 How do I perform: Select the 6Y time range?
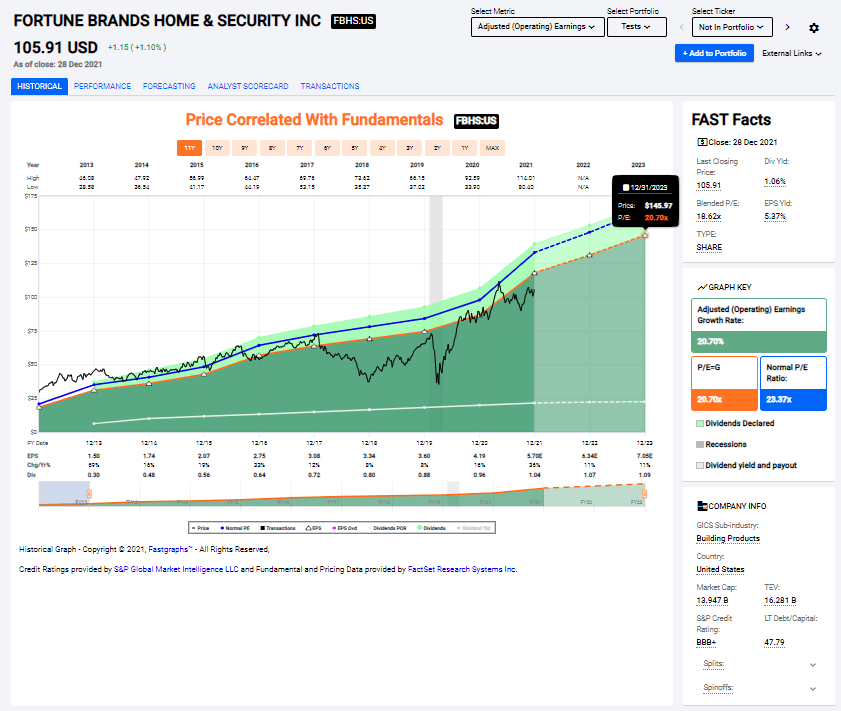(x=327, y=148)
